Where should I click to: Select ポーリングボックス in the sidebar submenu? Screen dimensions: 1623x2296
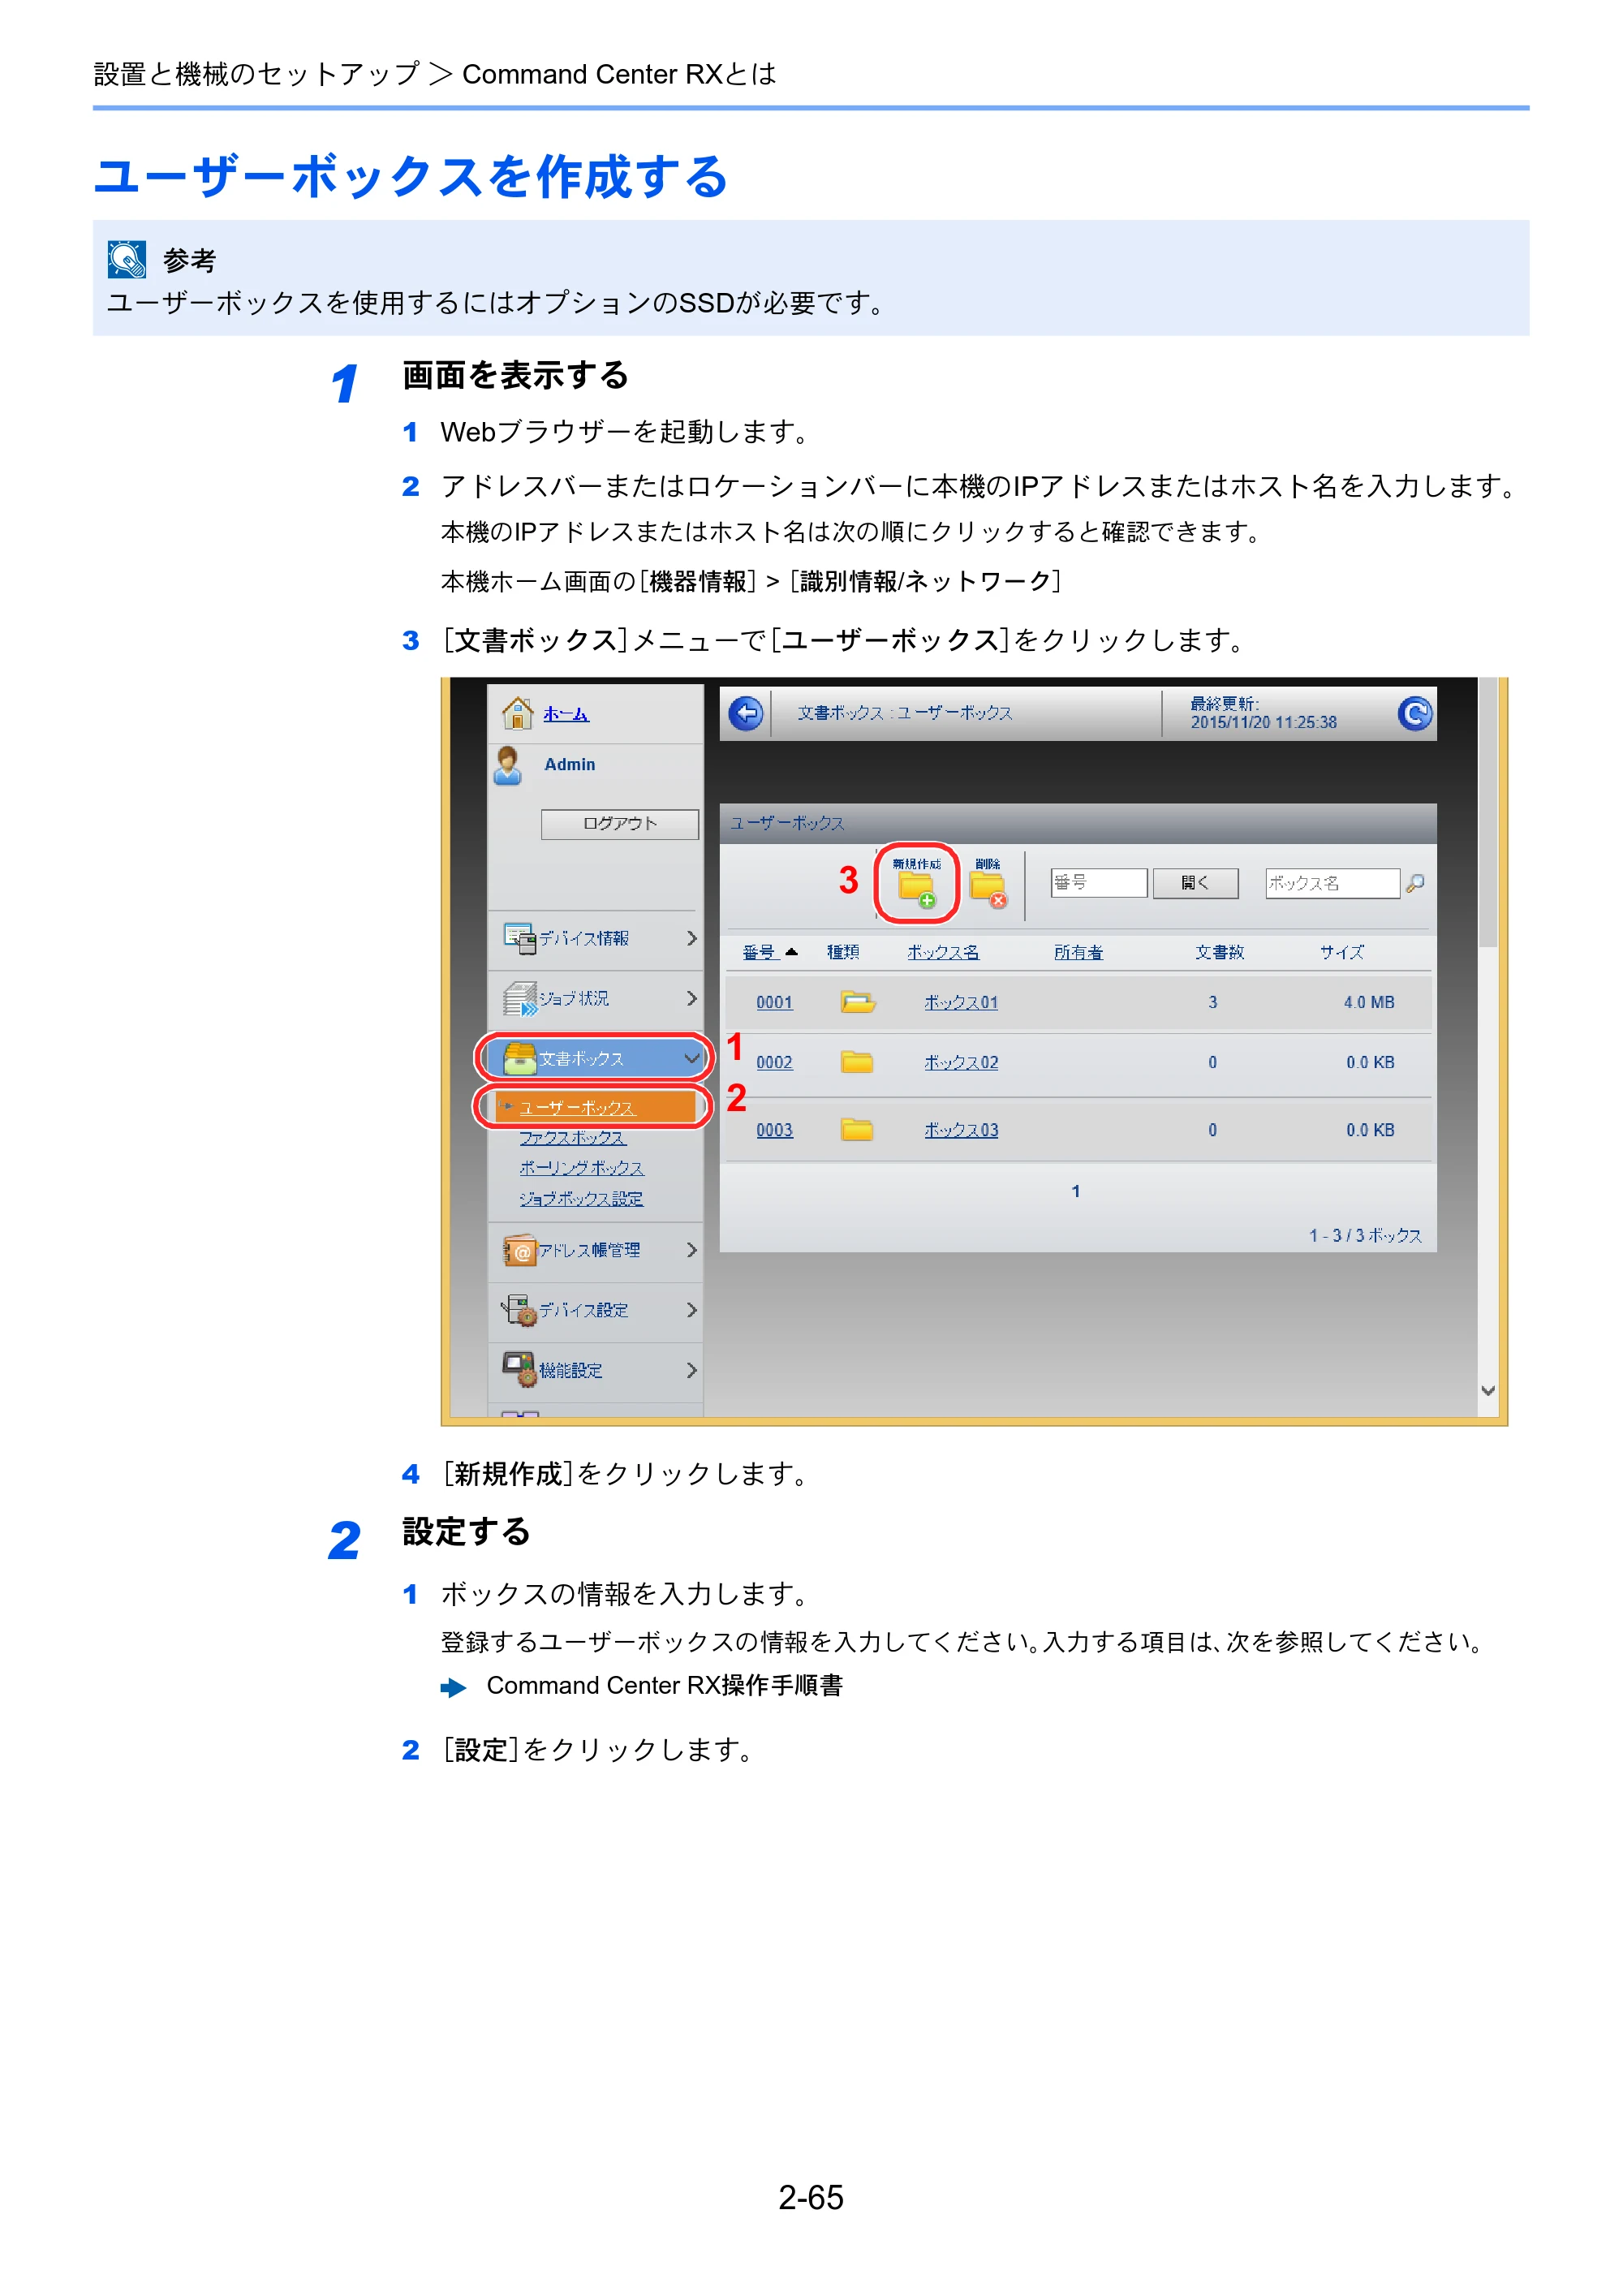click(581, 1168)
